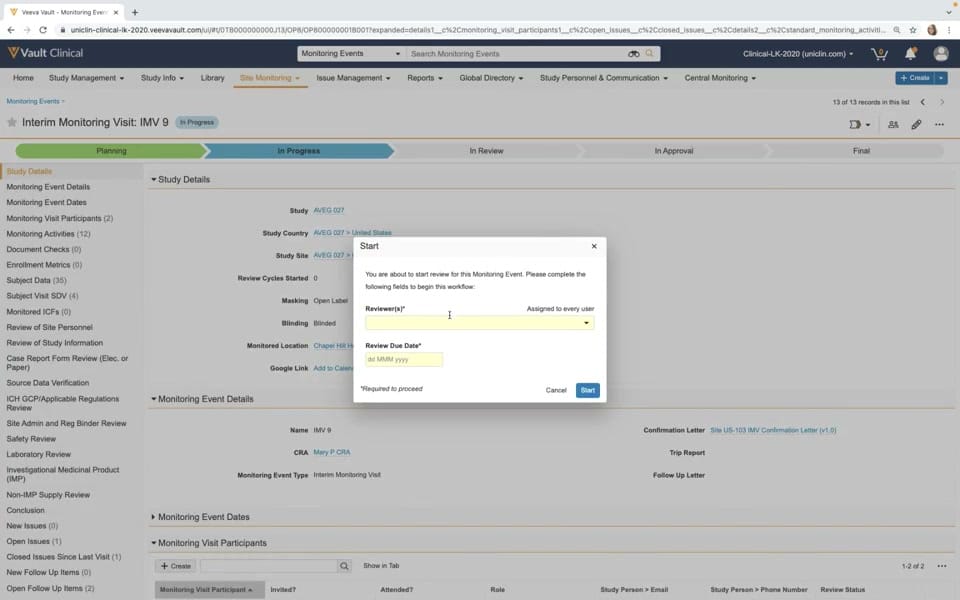
Task: Go to previous record arrow
Action: 923,102
